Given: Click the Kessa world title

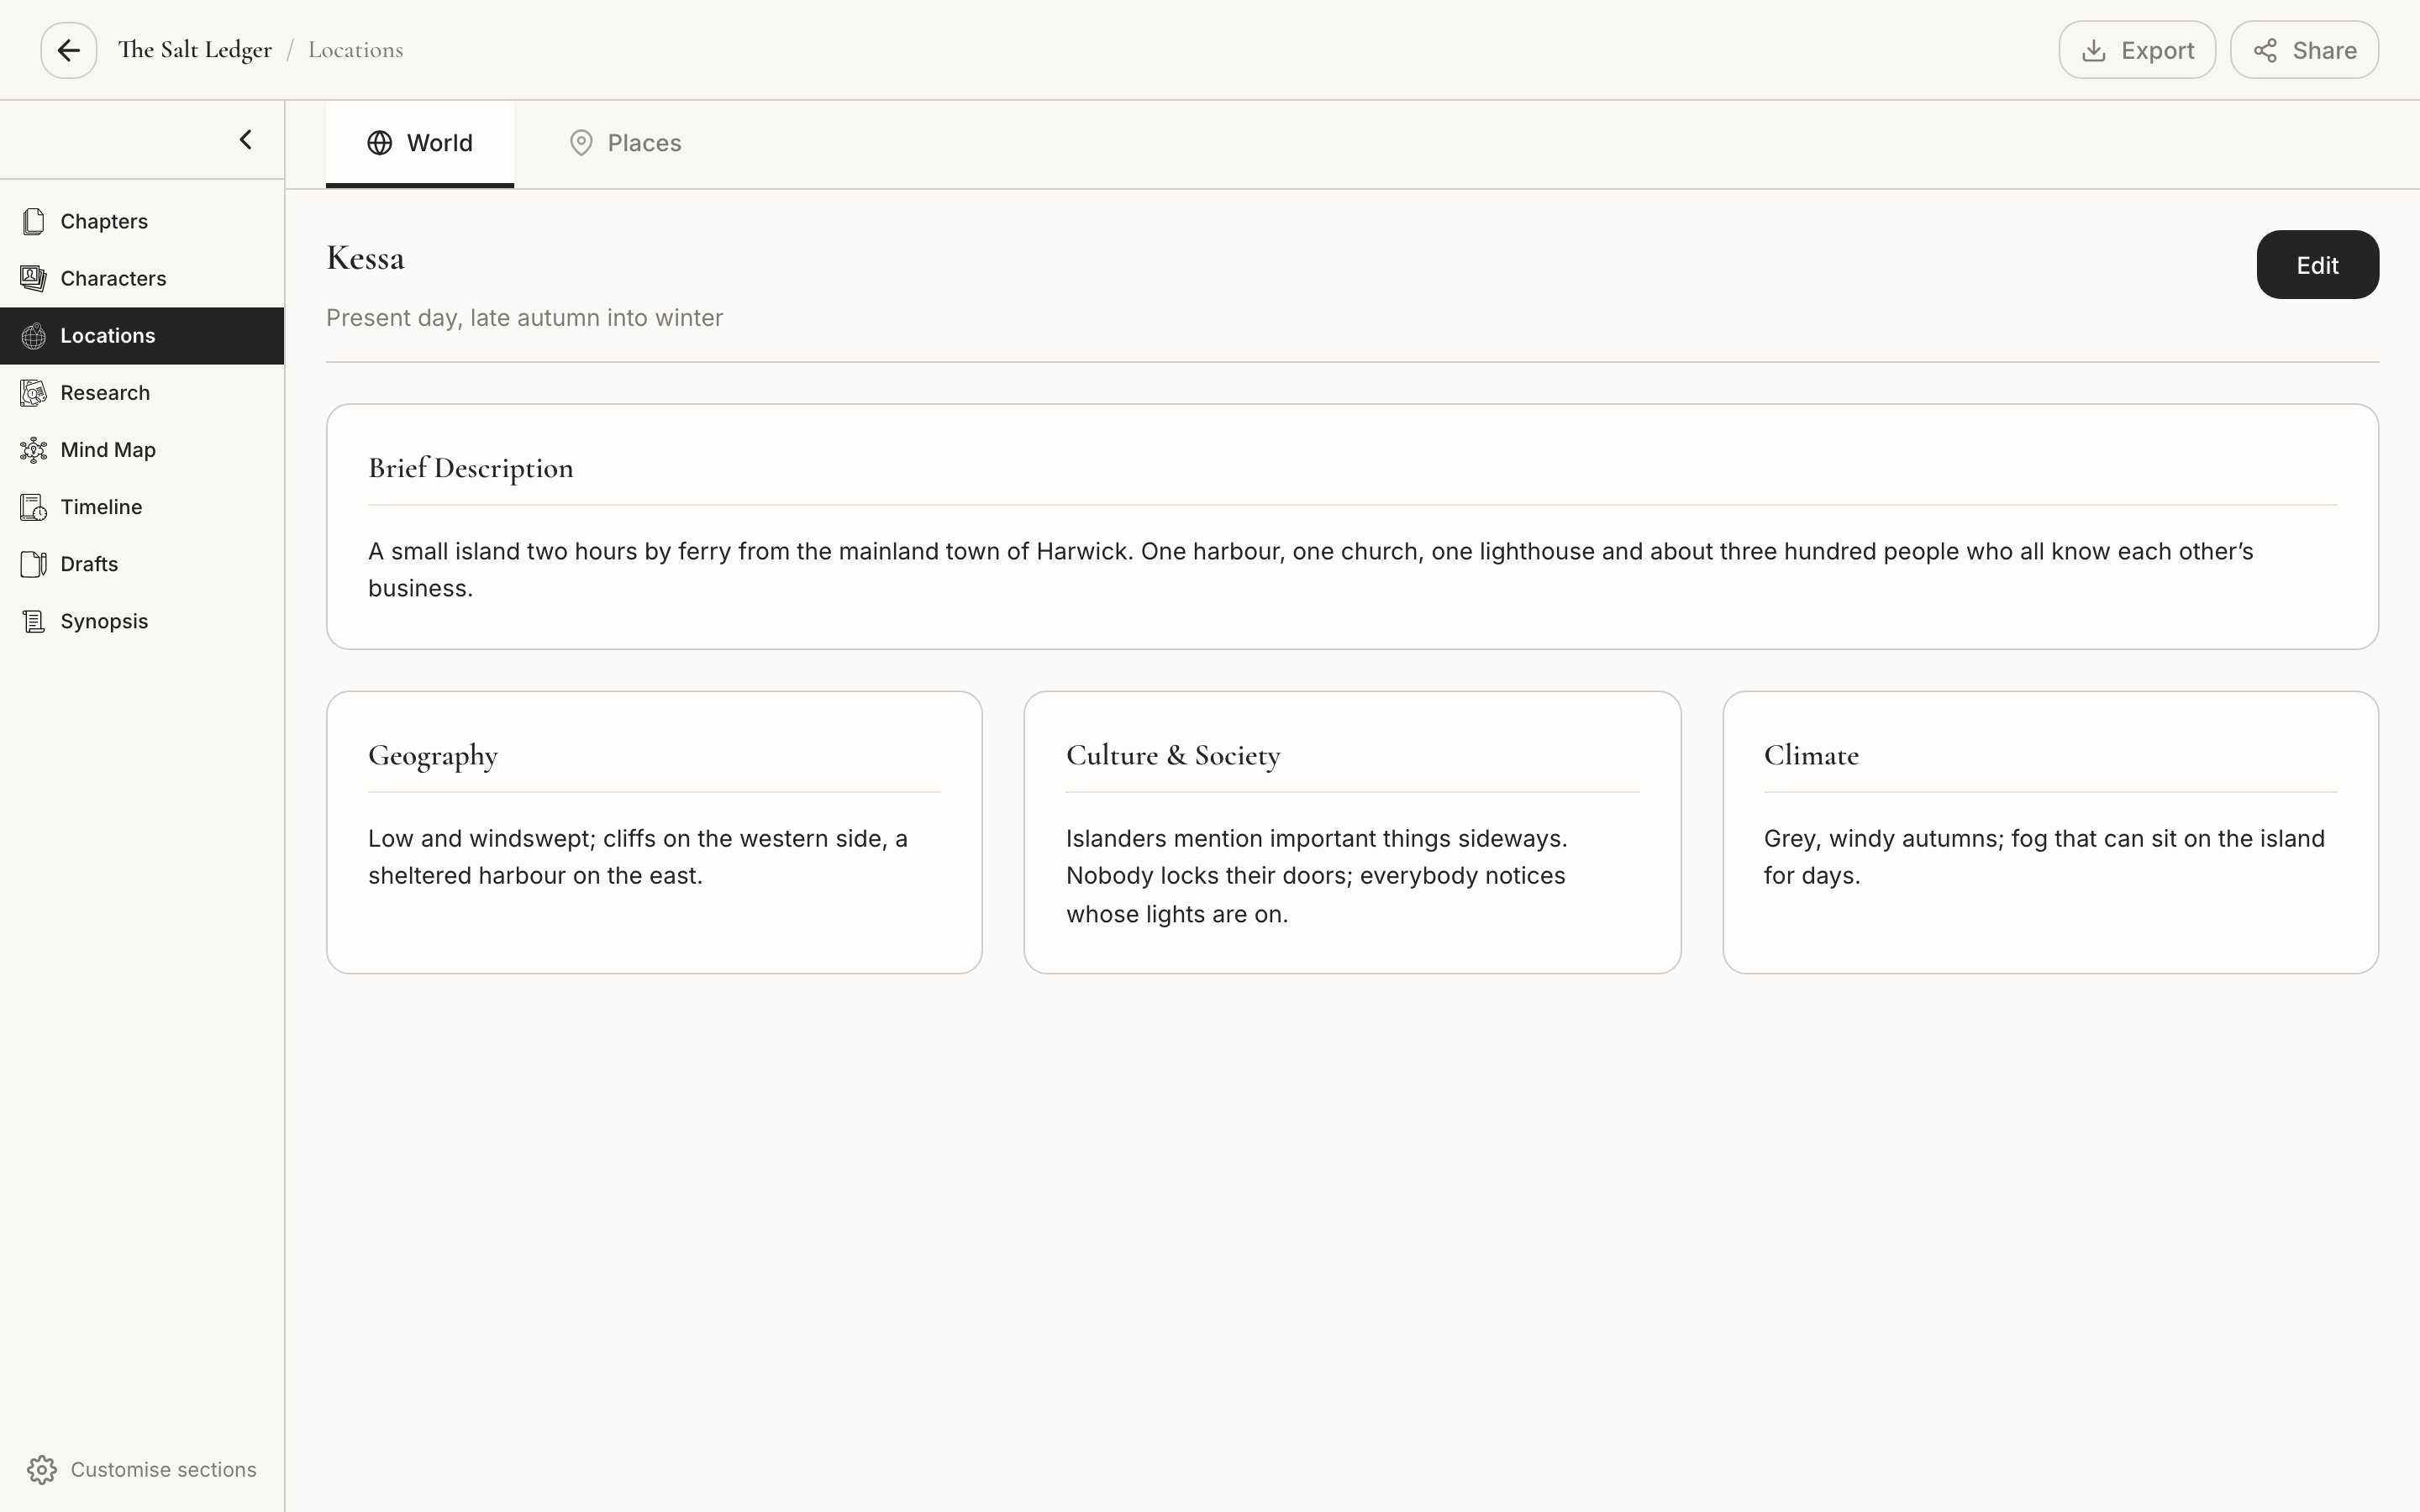Looking at the screenshot, I should coord(365,258).
